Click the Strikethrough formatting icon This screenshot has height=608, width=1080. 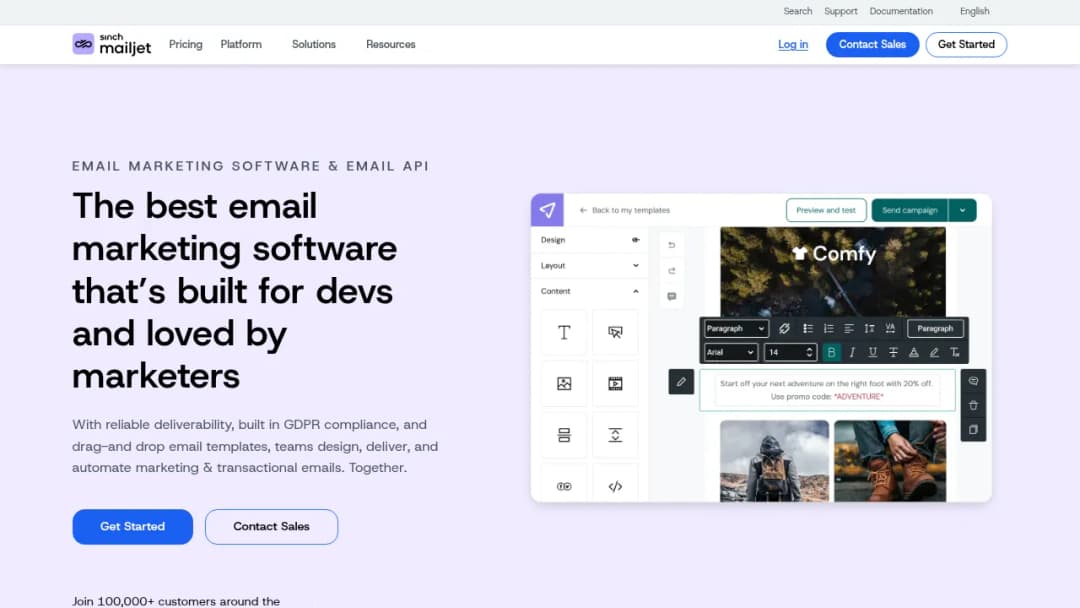[893, 353]
